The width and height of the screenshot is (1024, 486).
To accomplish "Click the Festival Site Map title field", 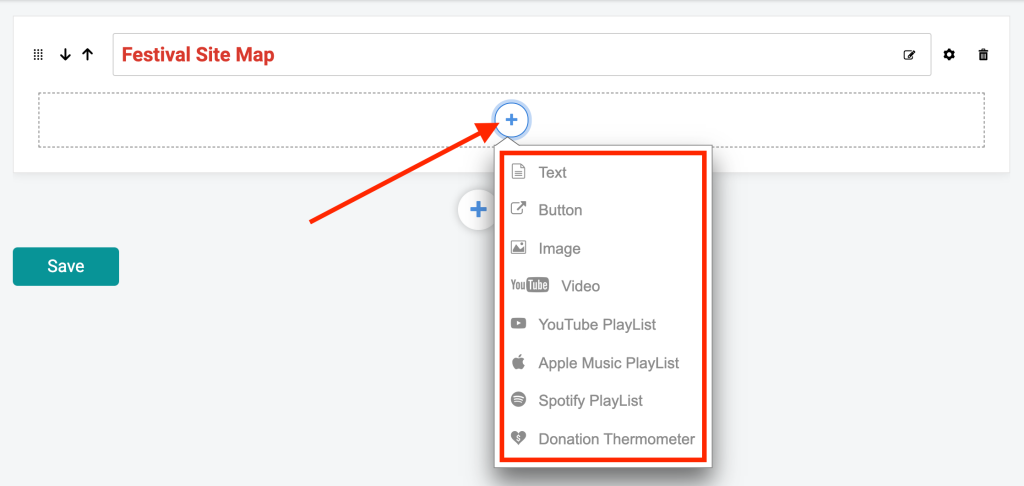I will [522, 55].
